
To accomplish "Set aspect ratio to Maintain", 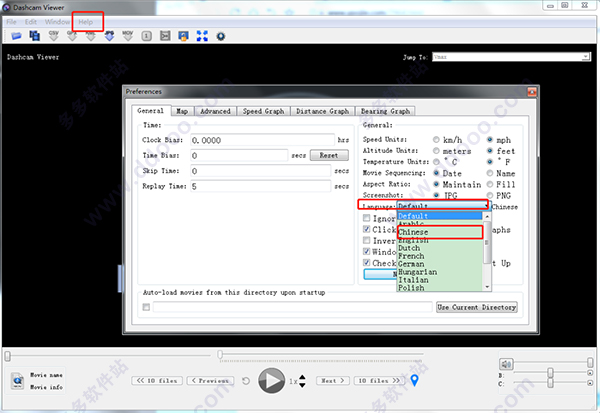I will coord(436,184).
